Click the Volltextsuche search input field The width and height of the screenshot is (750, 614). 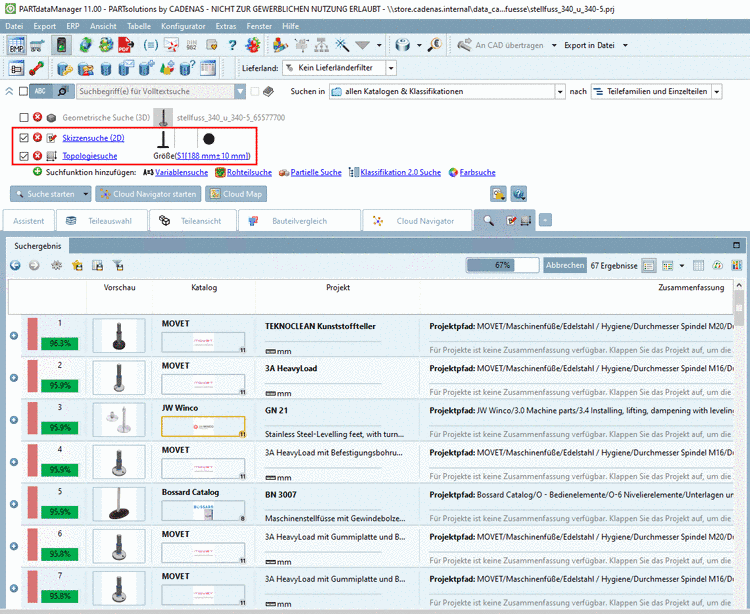[155, 91]
